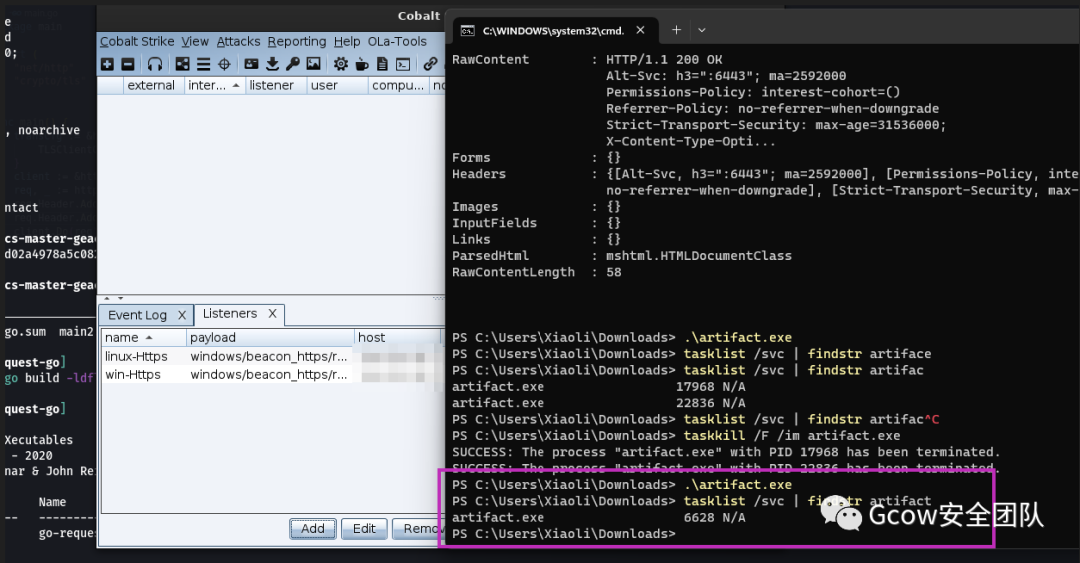Click Java Signed Applet coffee cup icon
The height and width of the screenshot is (563, 1080).
362,64
